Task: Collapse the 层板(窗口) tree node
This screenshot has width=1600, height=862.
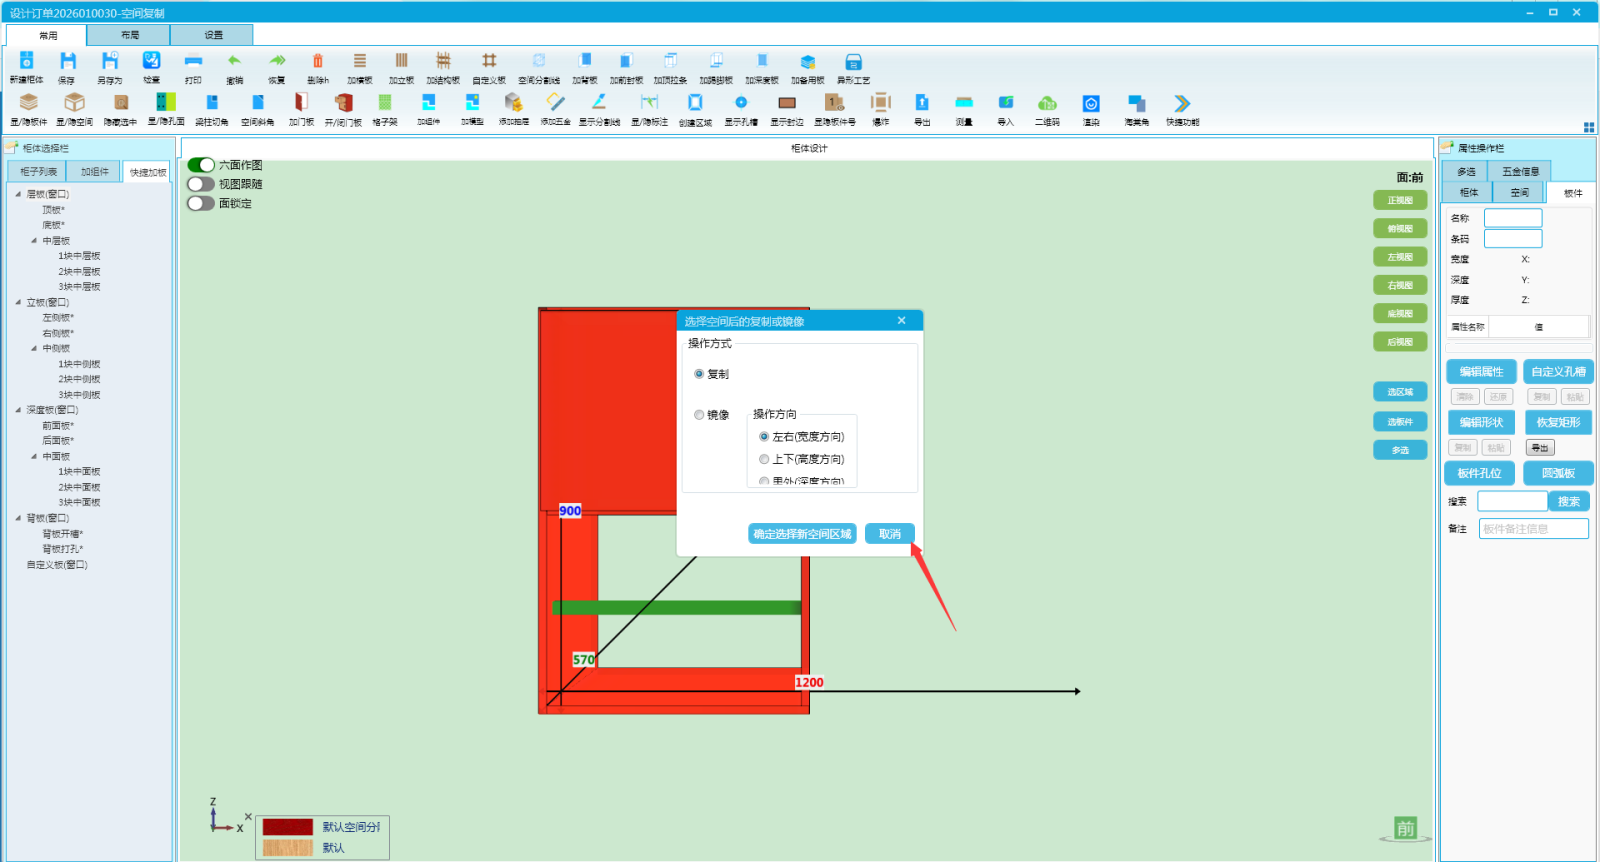Action: pyautogui.click(x=18, y=194)
